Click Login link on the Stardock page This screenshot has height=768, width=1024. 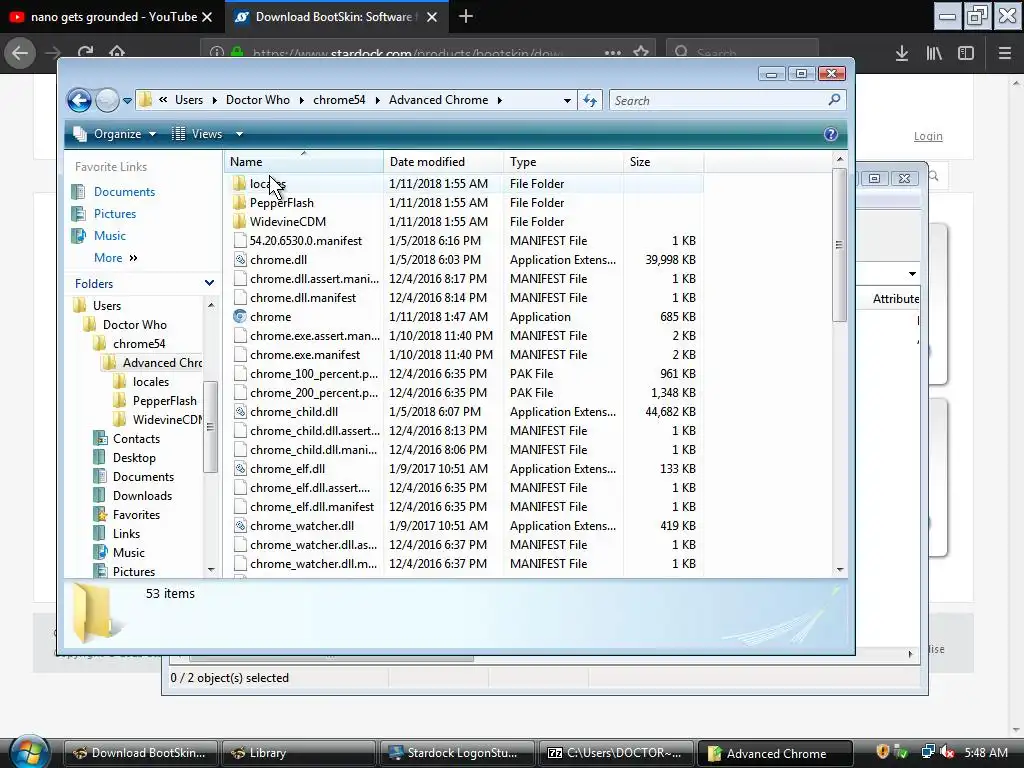(928, 136)
